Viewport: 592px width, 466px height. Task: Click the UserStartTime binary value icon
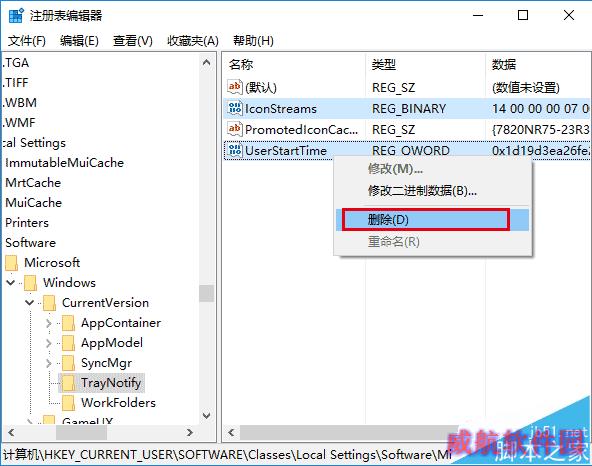point(234,151)
